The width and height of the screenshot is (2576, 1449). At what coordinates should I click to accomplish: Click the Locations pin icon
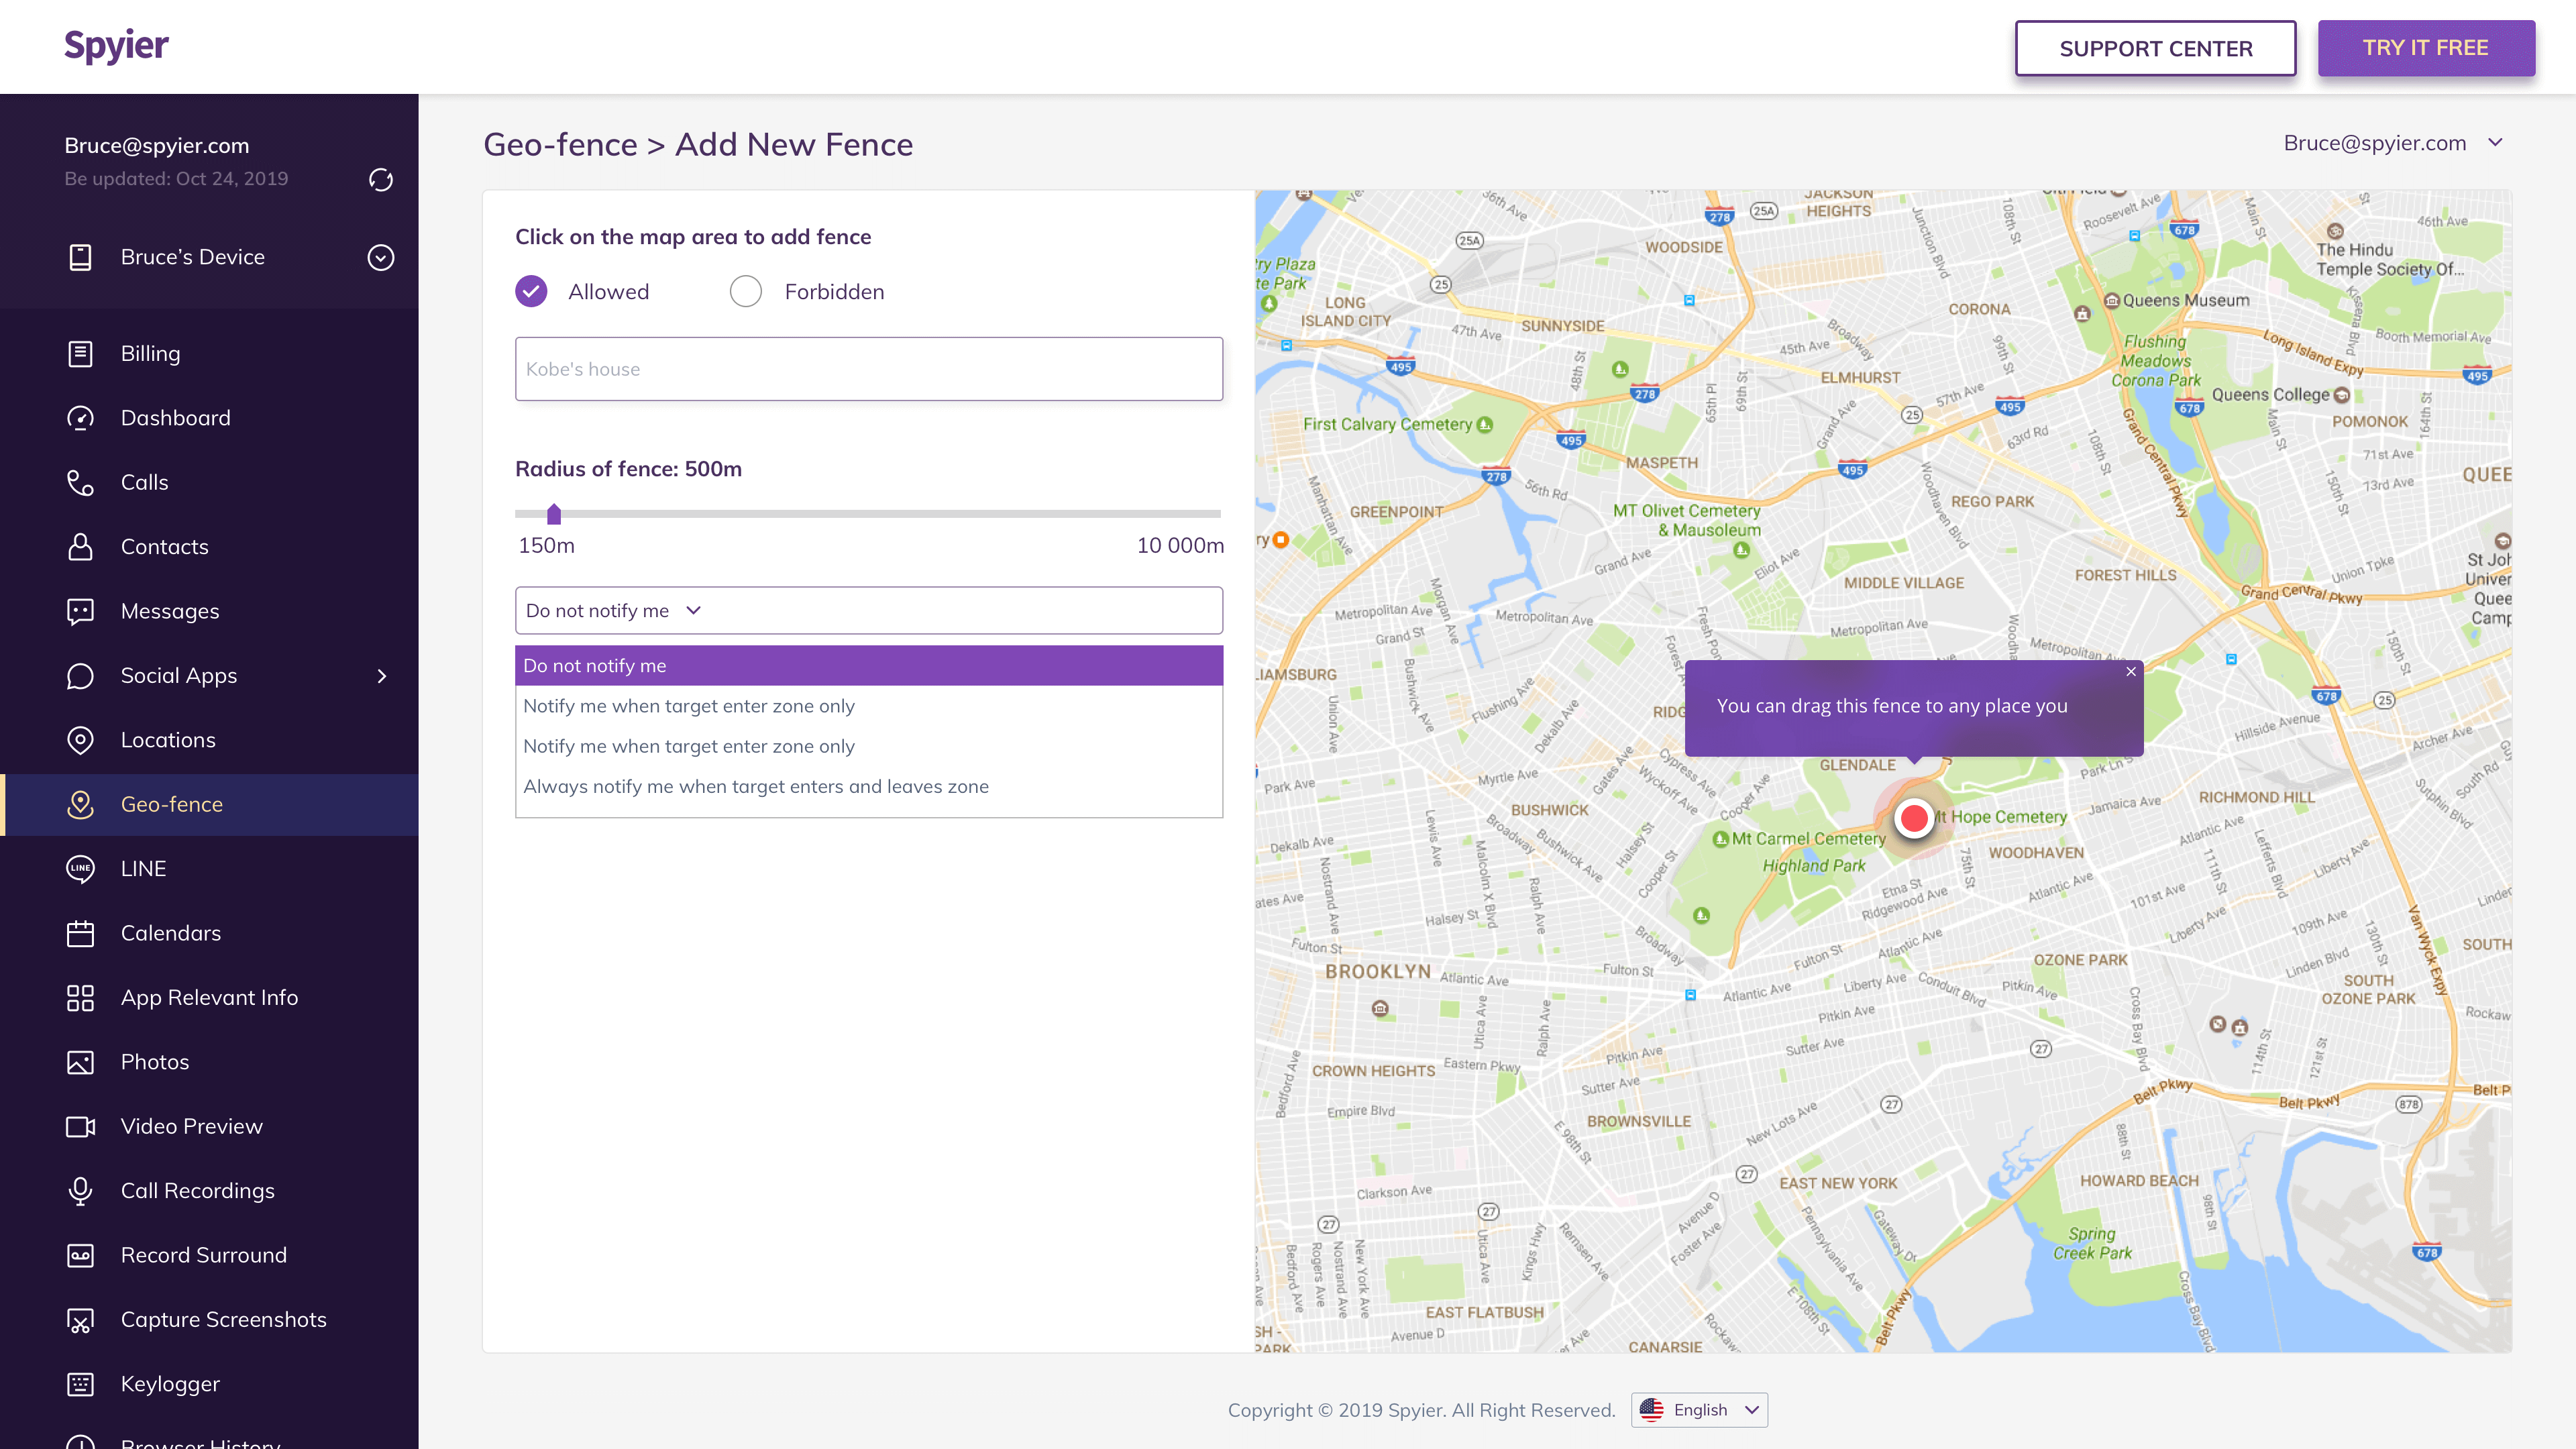point(80,740)
